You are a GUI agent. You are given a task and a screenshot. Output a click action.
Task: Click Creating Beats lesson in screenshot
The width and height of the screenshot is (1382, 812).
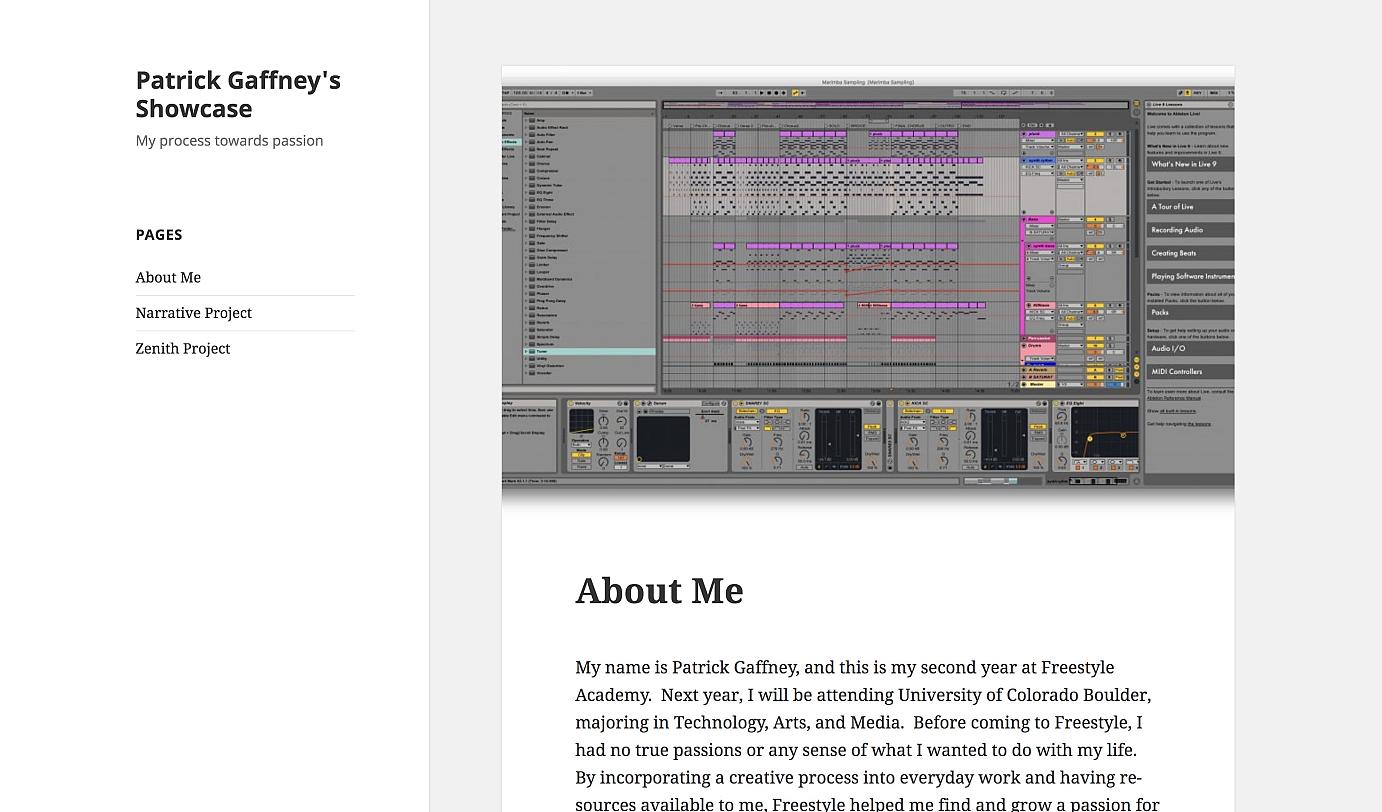tap(1190, 253)
